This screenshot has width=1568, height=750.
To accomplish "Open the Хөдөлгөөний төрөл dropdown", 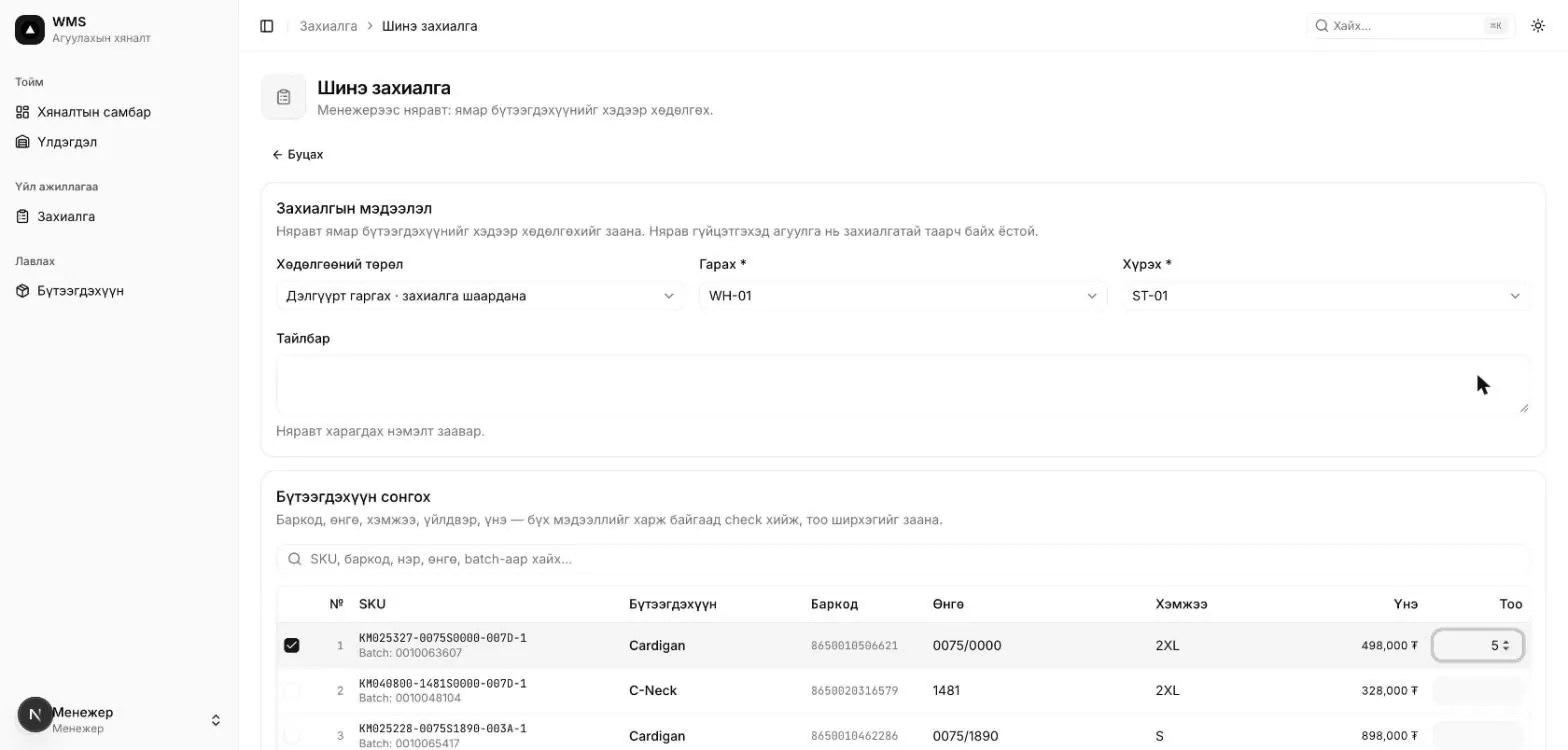I will [x=481, y=296].
